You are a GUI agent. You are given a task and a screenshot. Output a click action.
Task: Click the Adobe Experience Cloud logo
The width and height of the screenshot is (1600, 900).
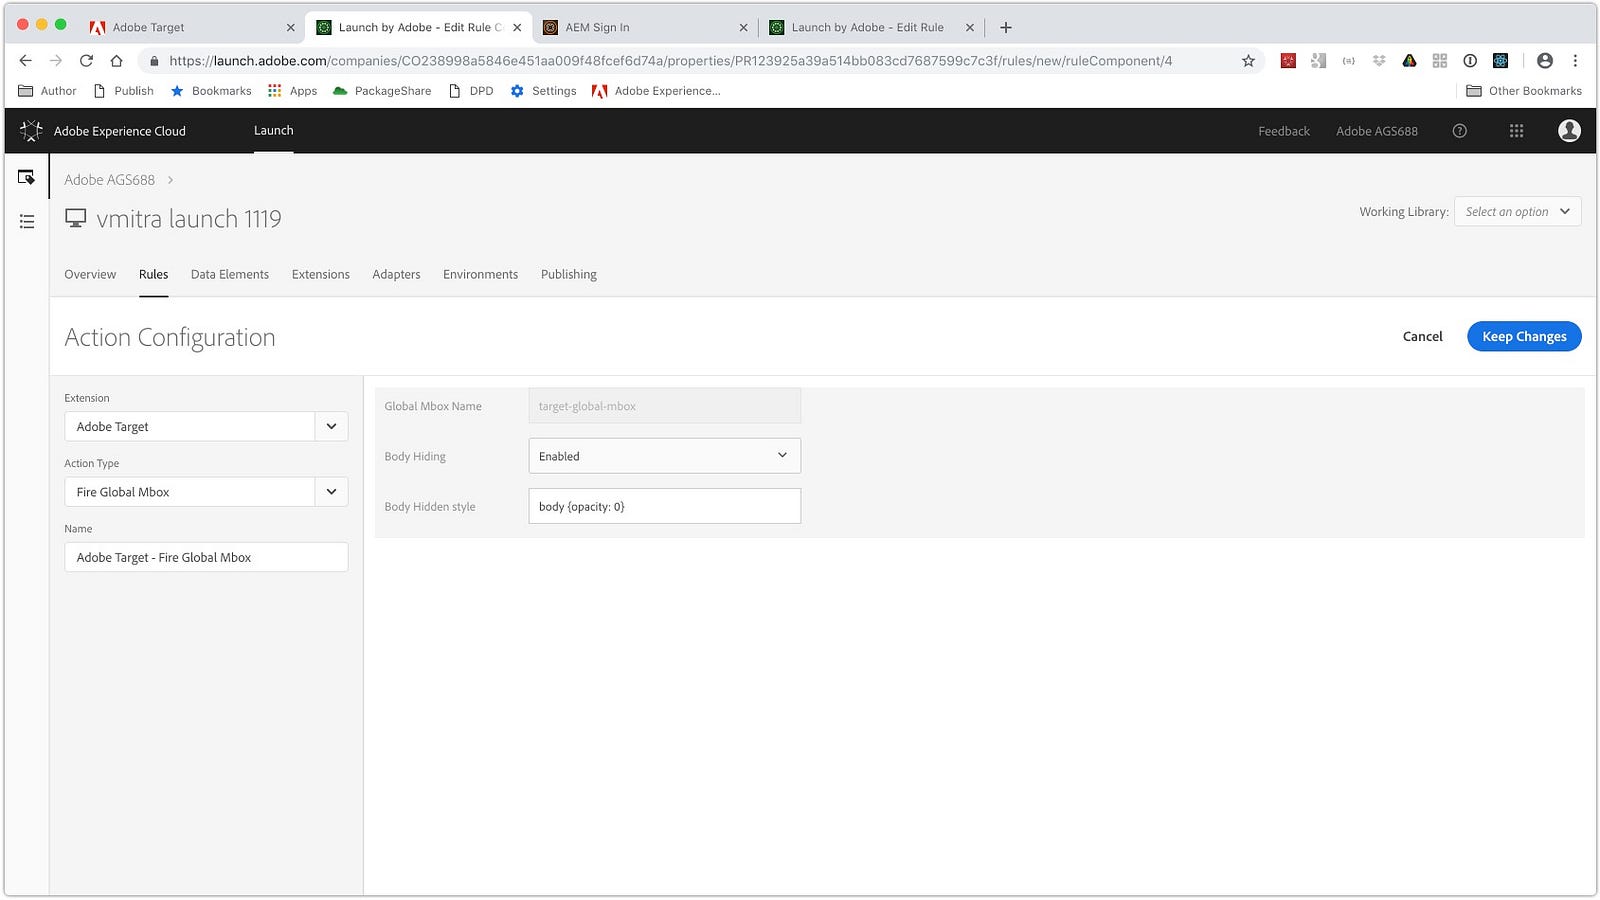(x=31, y=131)
